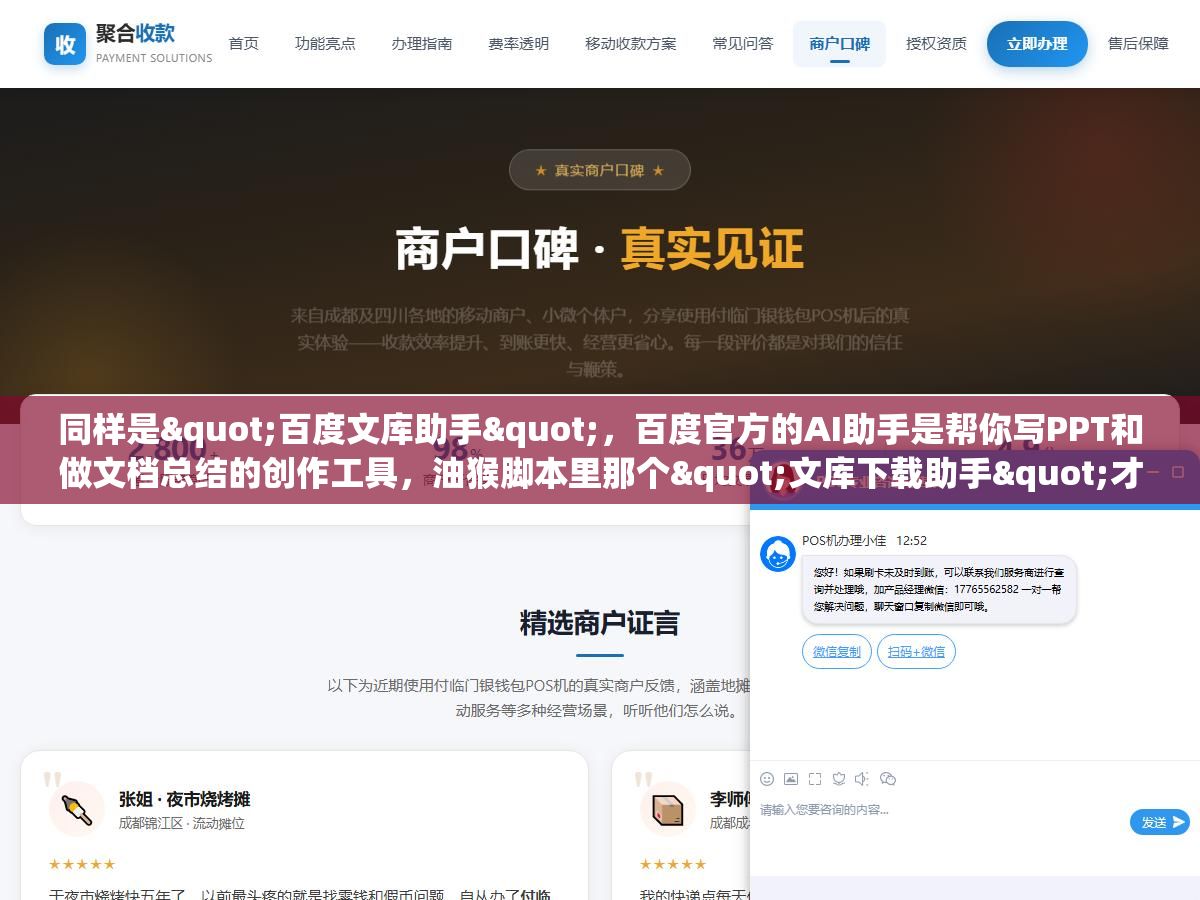1200x900 pixels.
Task: Click the 立即办理 button
Action: click(1037, 44)
